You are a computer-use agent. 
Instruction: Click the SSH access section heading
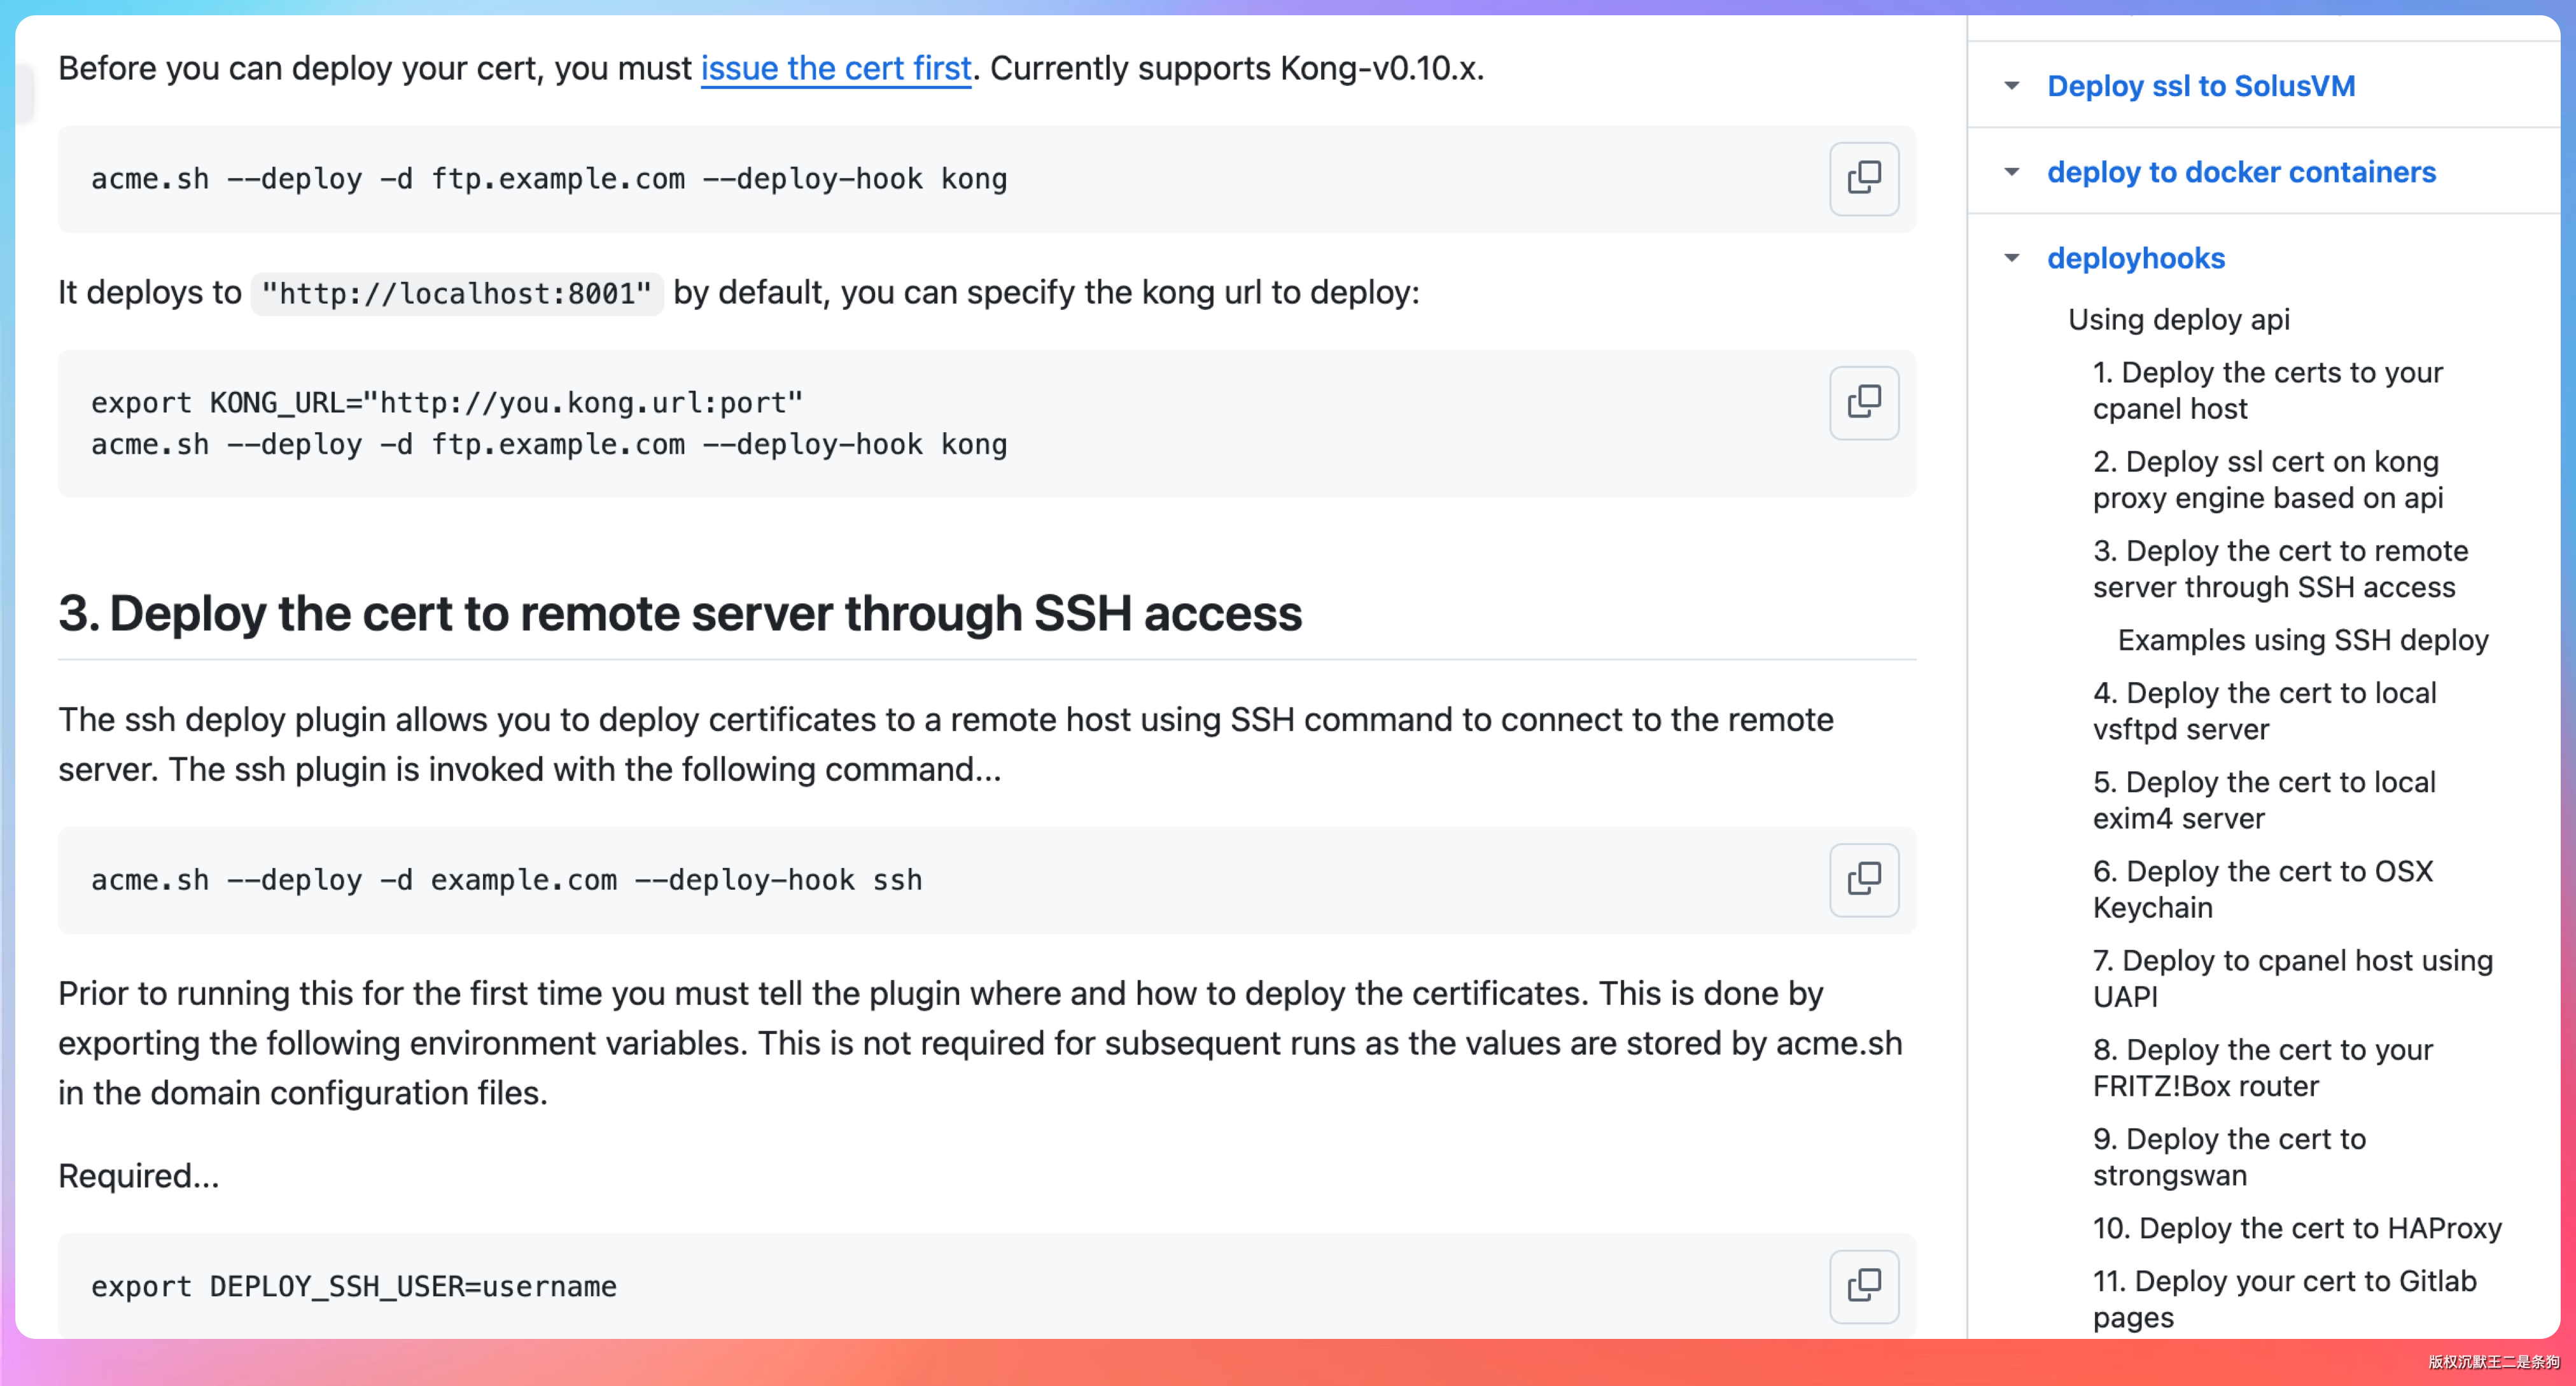pyautogui.click(x=680, y=613)
